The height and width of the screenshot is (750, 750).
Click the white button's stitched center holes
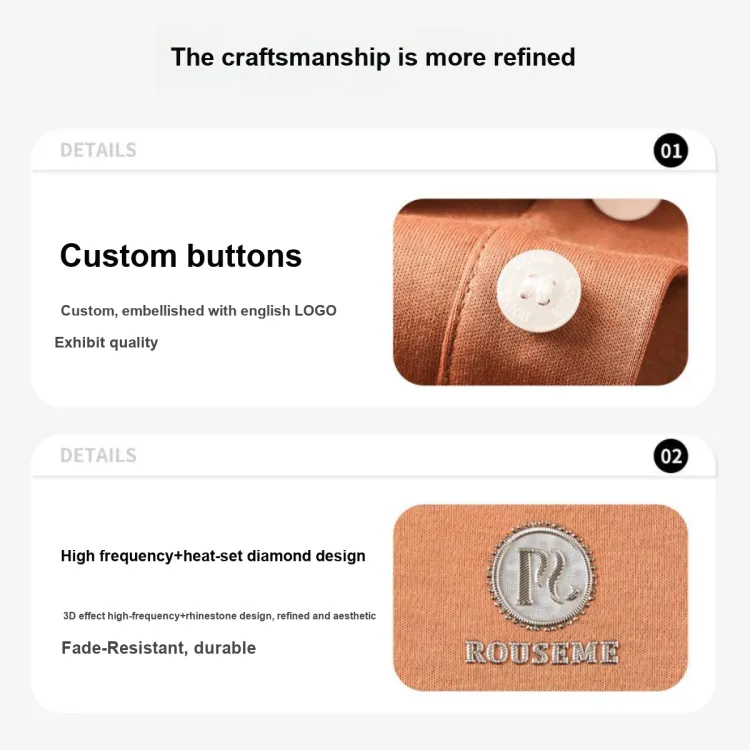point(539,290)
